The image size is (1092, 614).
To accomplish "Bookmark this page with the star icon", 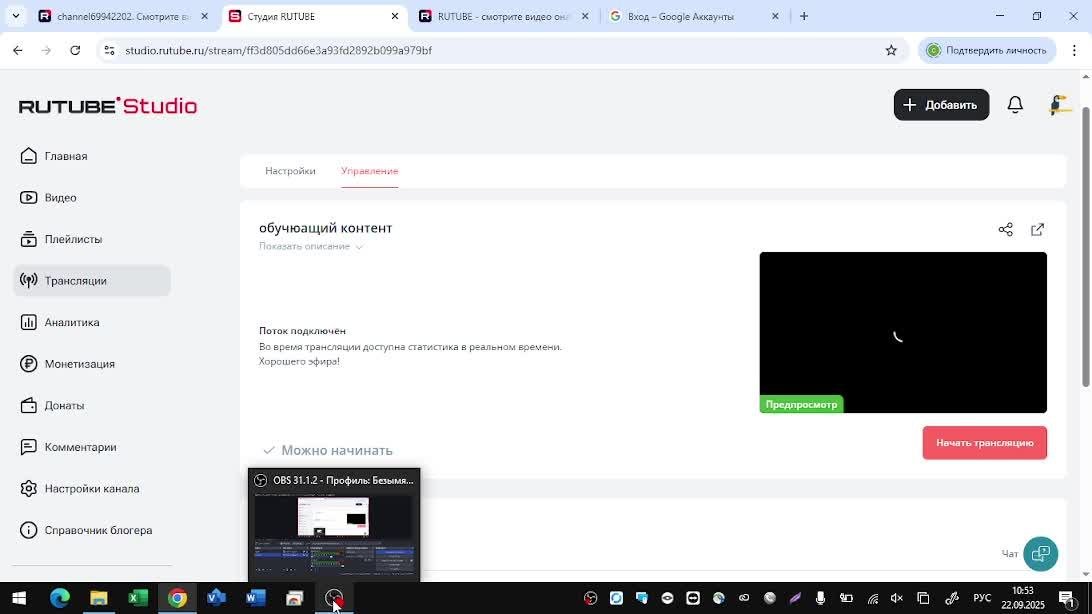I will pos(891,50).
